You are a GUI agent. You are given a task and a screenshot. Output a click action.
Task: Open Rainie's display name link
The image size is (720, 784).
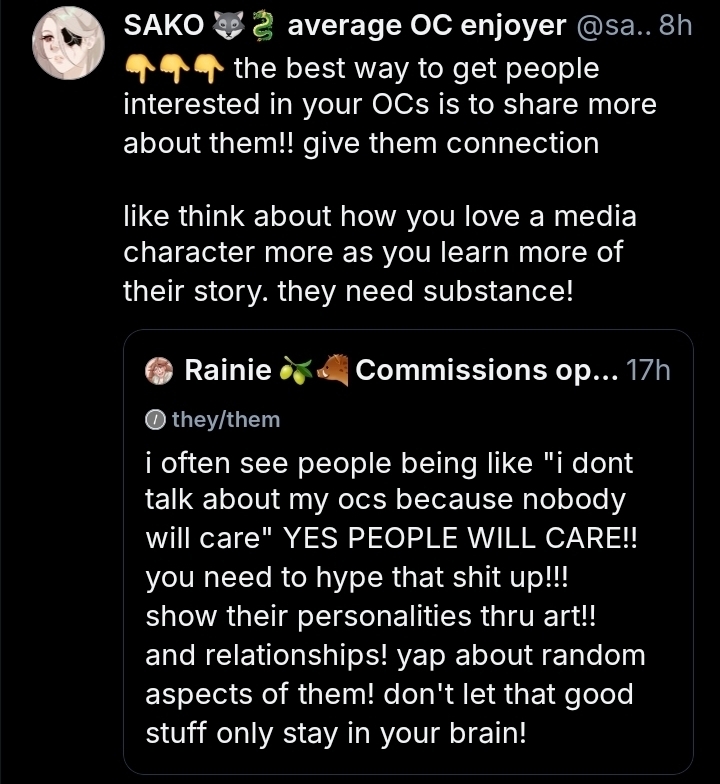pos(228,371)
